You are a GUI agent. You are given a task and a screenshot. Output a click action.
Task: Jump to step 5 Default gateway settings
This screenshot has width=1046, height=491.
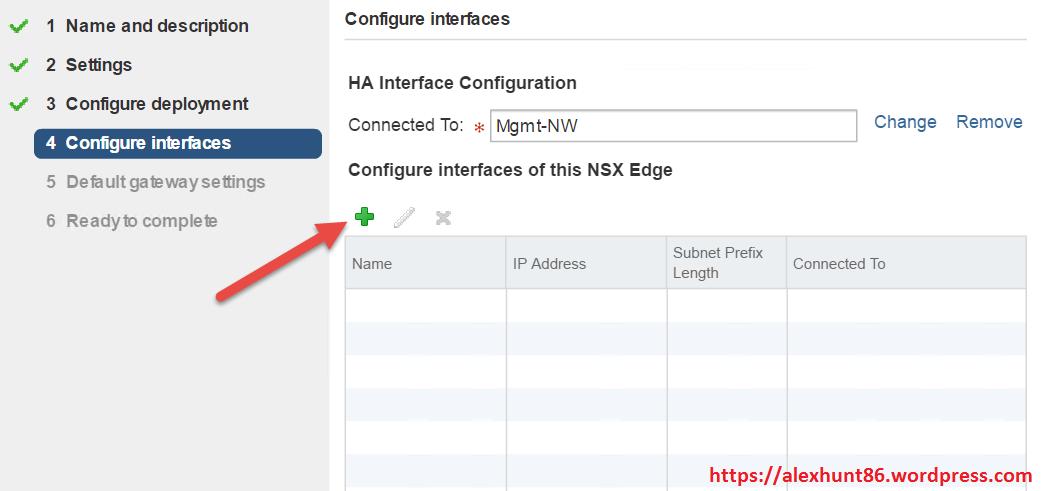click(165, 182)
